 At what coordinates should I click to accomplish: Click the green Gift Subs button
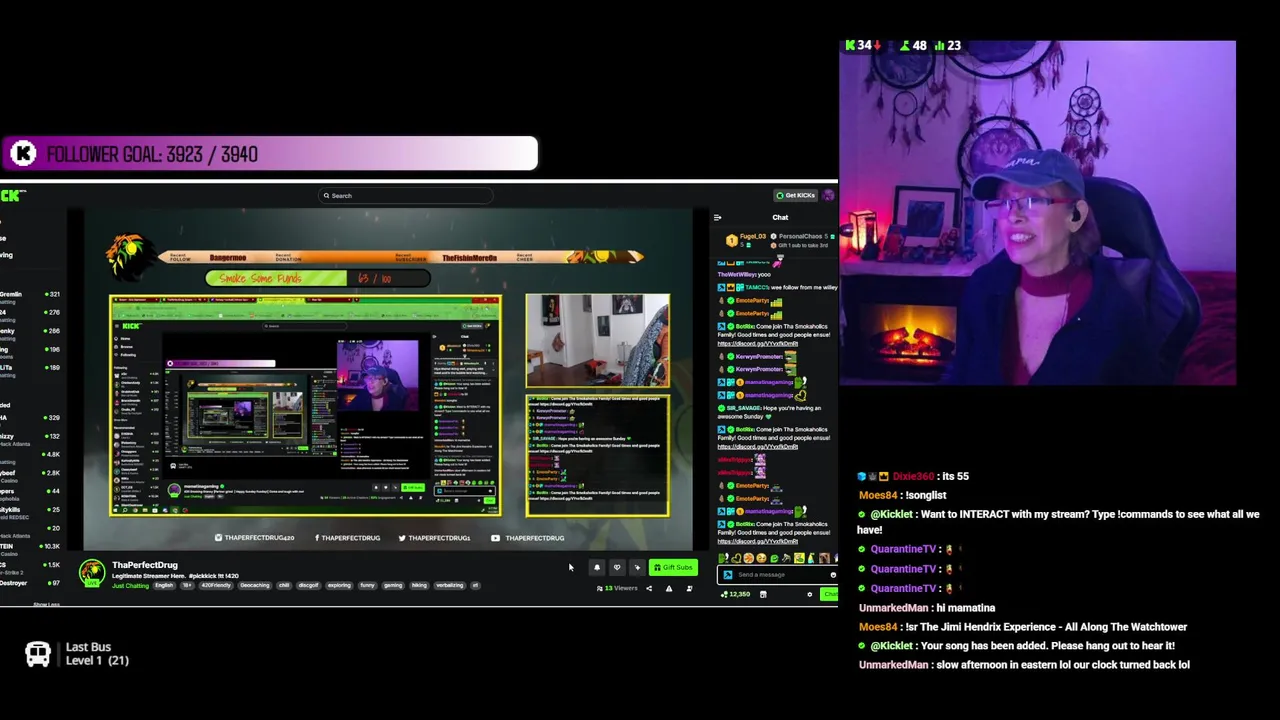point(673,568)
